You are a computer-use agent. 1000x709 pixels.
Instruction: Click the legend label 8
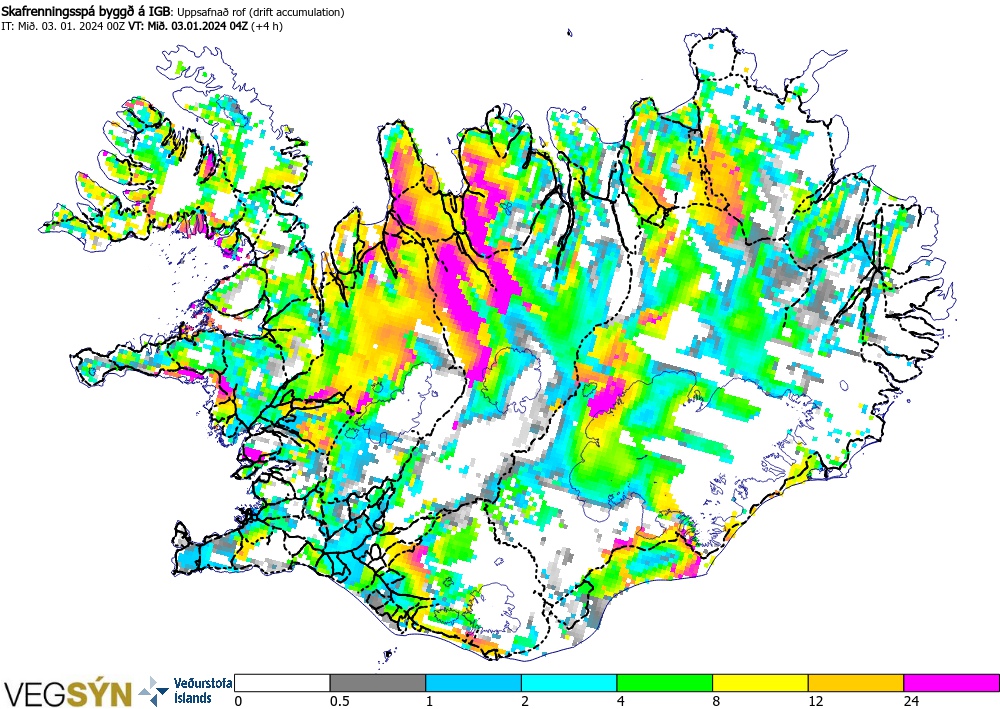pyautogui.click(x=716, y=701)
